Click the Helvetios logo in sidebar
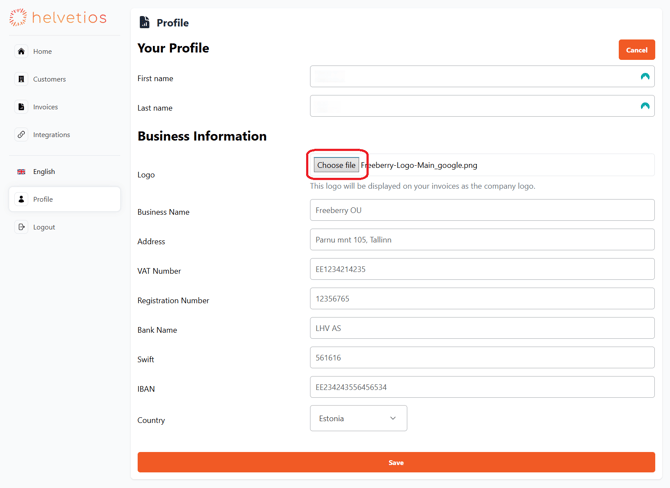Image resolution: width=670 pixels, height=488 pixels. (x=57, y=17)
